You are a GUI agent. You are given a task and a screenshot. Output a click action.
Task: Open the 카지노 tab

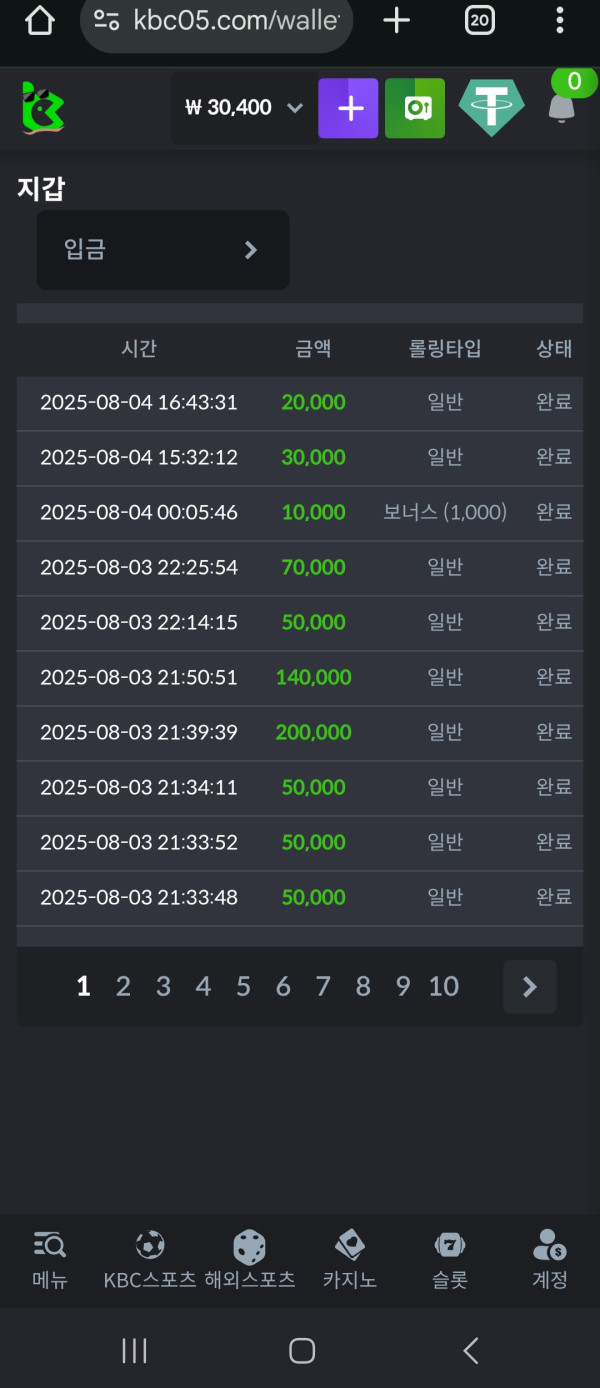(350, 1260)
